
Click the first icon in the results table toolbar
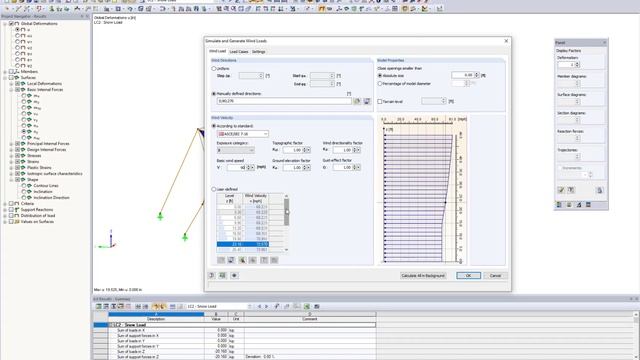coord(98,307)
